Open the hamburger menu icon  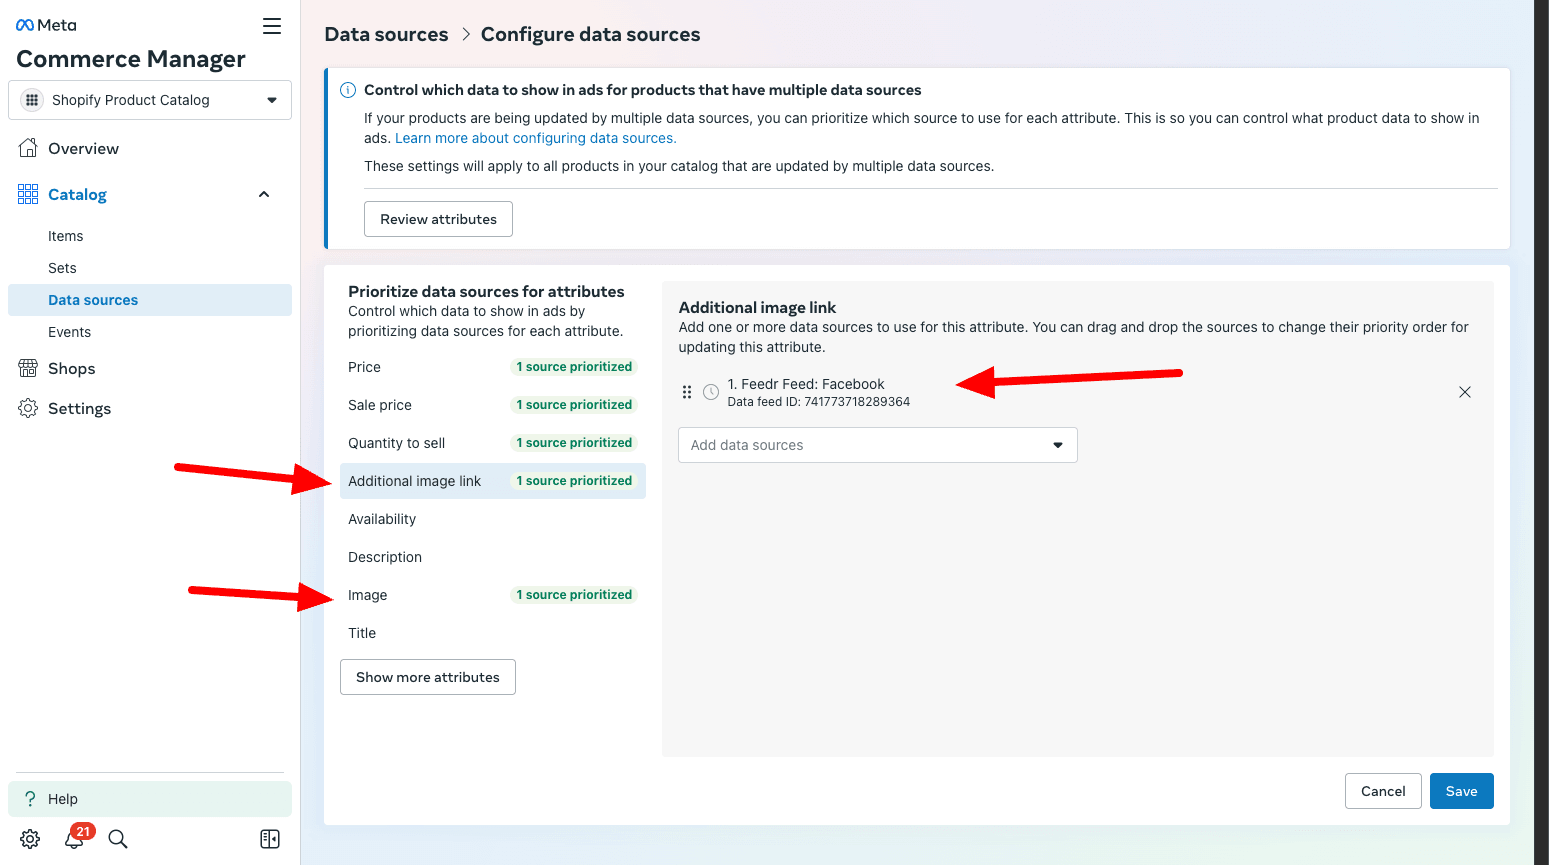click(x=271, y=26)
